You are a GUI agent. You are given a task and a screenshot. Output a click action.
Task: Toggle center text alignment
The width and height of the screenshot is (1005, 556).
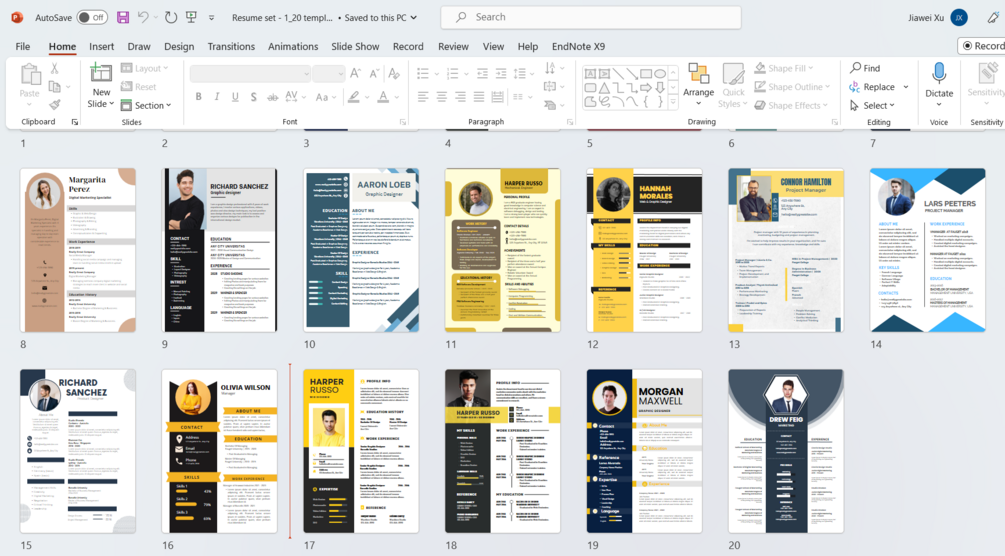(442, 97)
